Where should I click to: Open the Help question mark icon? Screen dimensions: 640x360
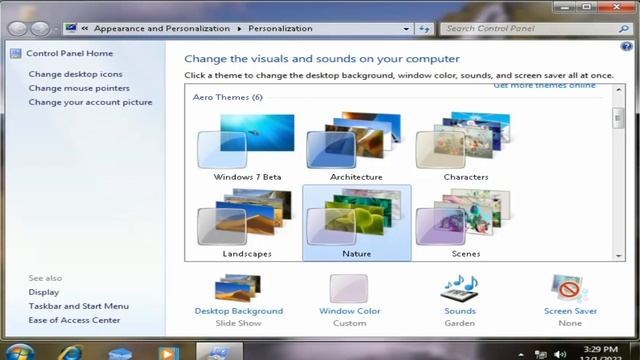click(x=626, y=47)
